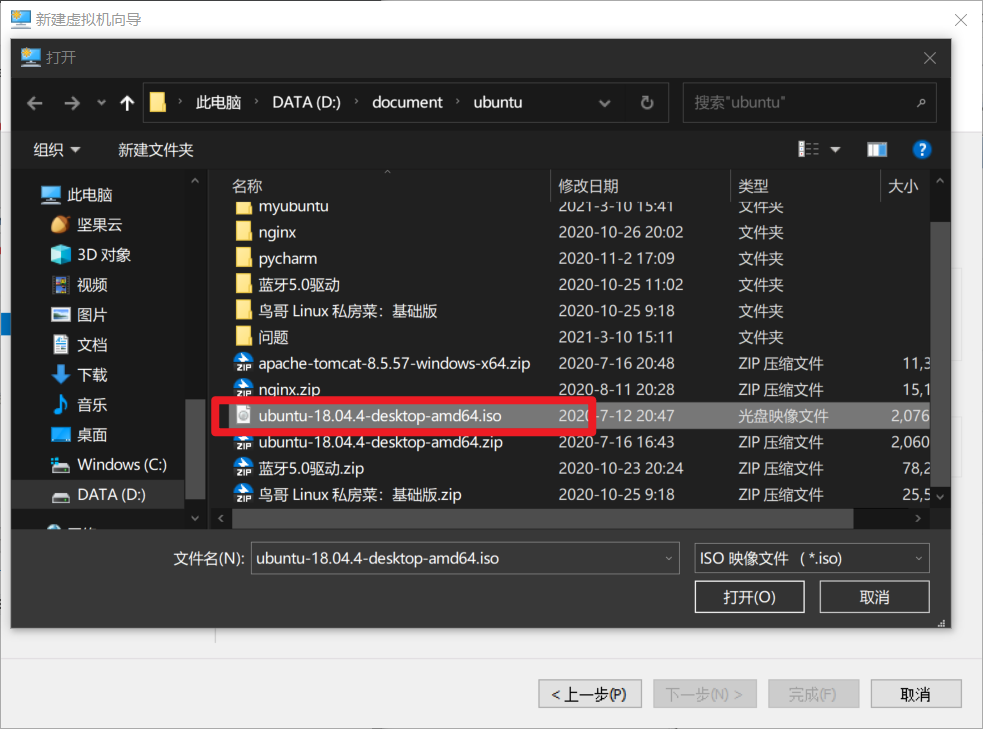Sort by the 修改日期 column header
Image resolution: width=983 pixels, height=729 pixels.
(x=589, y=186)
